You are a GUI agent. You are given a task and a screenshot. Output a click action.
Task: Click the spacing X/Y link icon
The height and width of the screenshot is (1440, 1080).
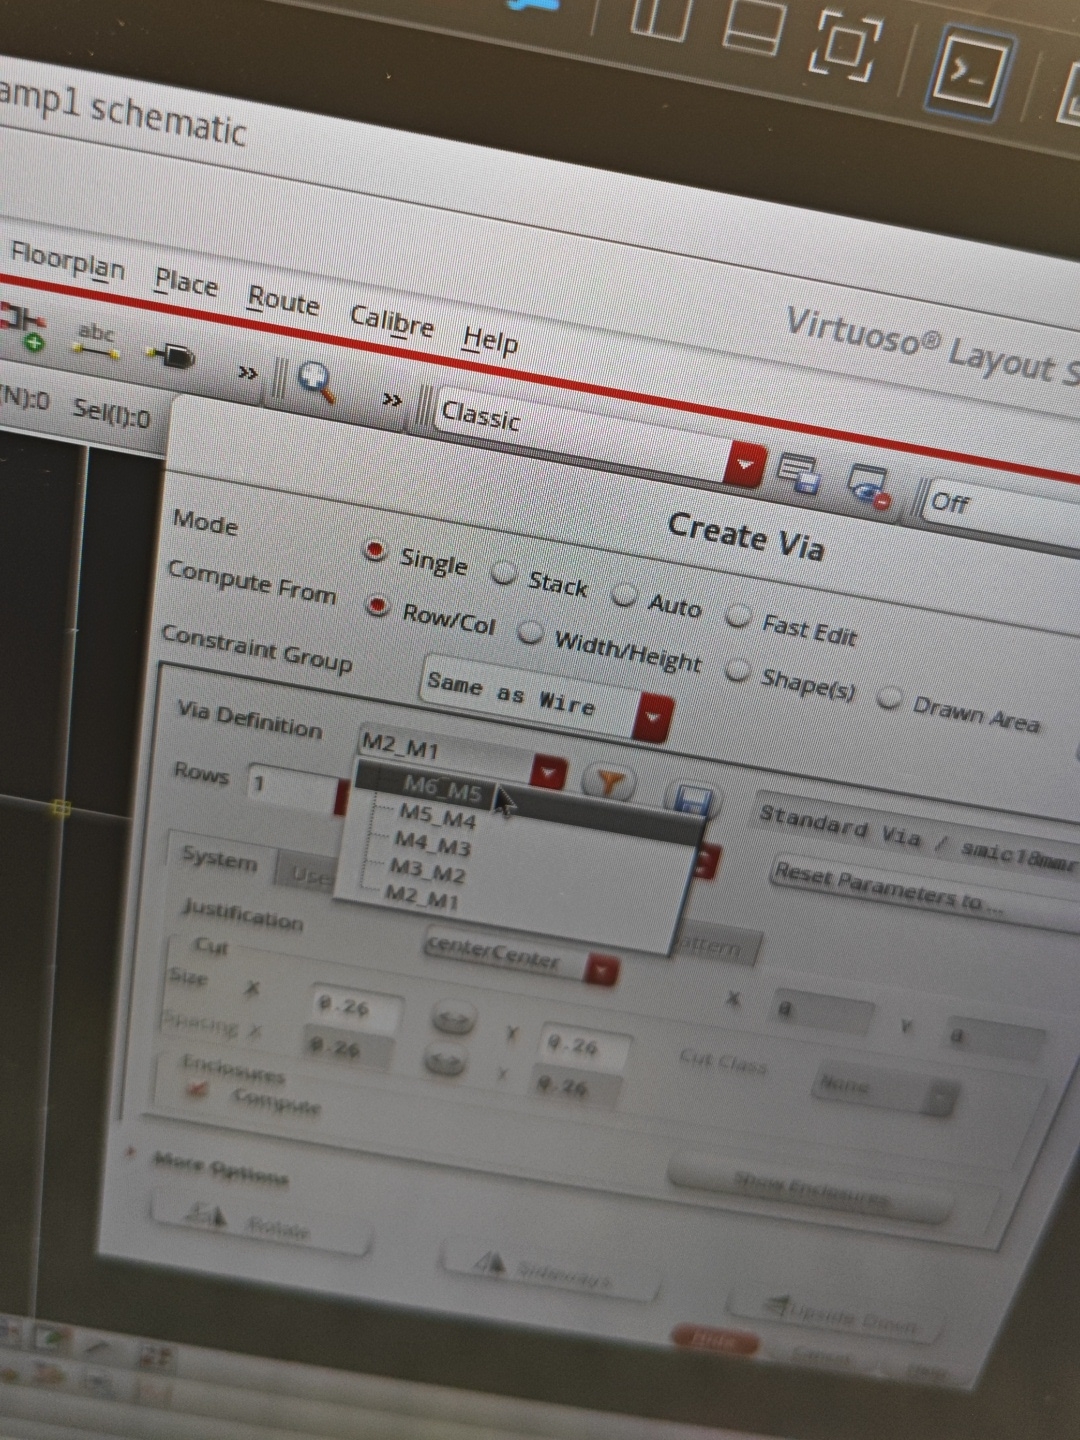pos(444,1059)
